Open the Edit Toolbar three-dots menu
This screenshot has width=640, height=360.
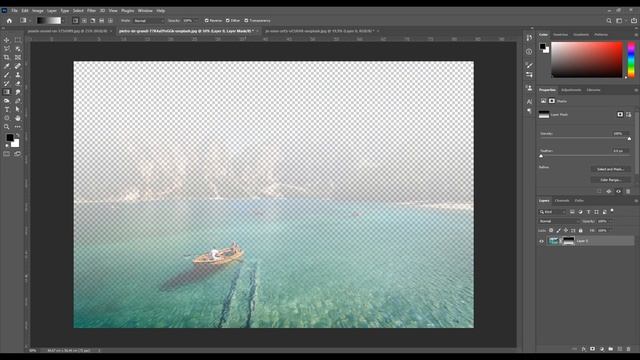[18, 127]
